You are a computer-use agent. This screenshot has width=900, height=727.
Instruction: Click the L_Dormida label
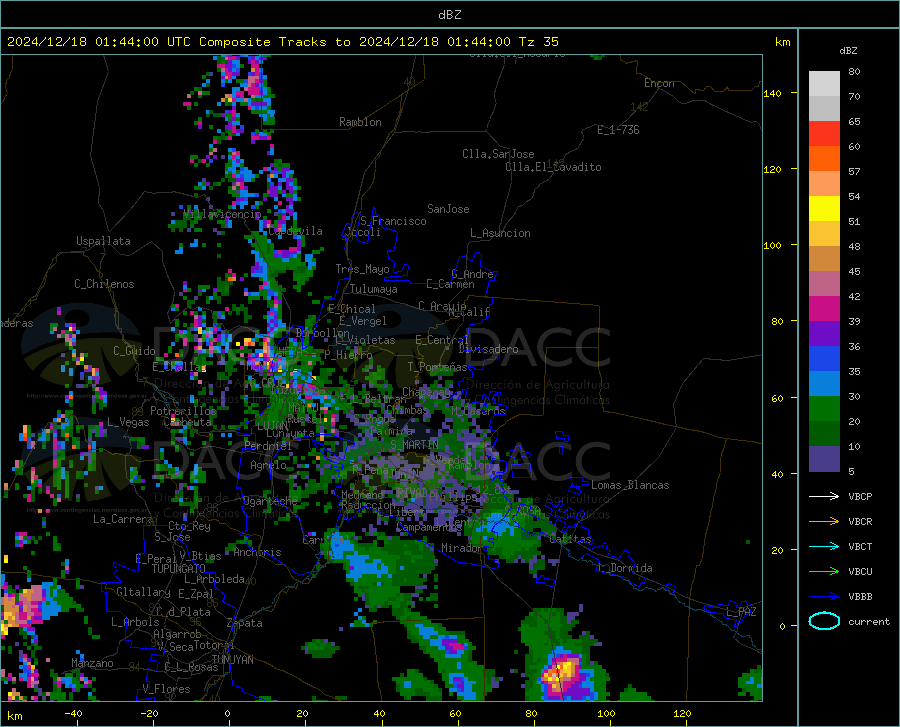pyautogui.click(x=624, y=568)
